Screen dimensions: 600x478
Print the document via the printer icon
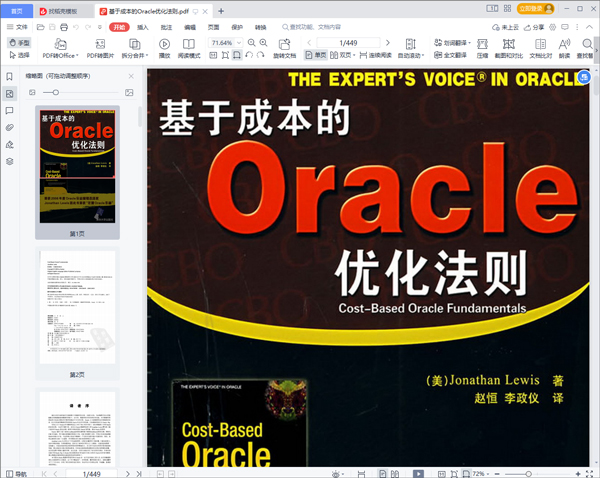point(64,27)
